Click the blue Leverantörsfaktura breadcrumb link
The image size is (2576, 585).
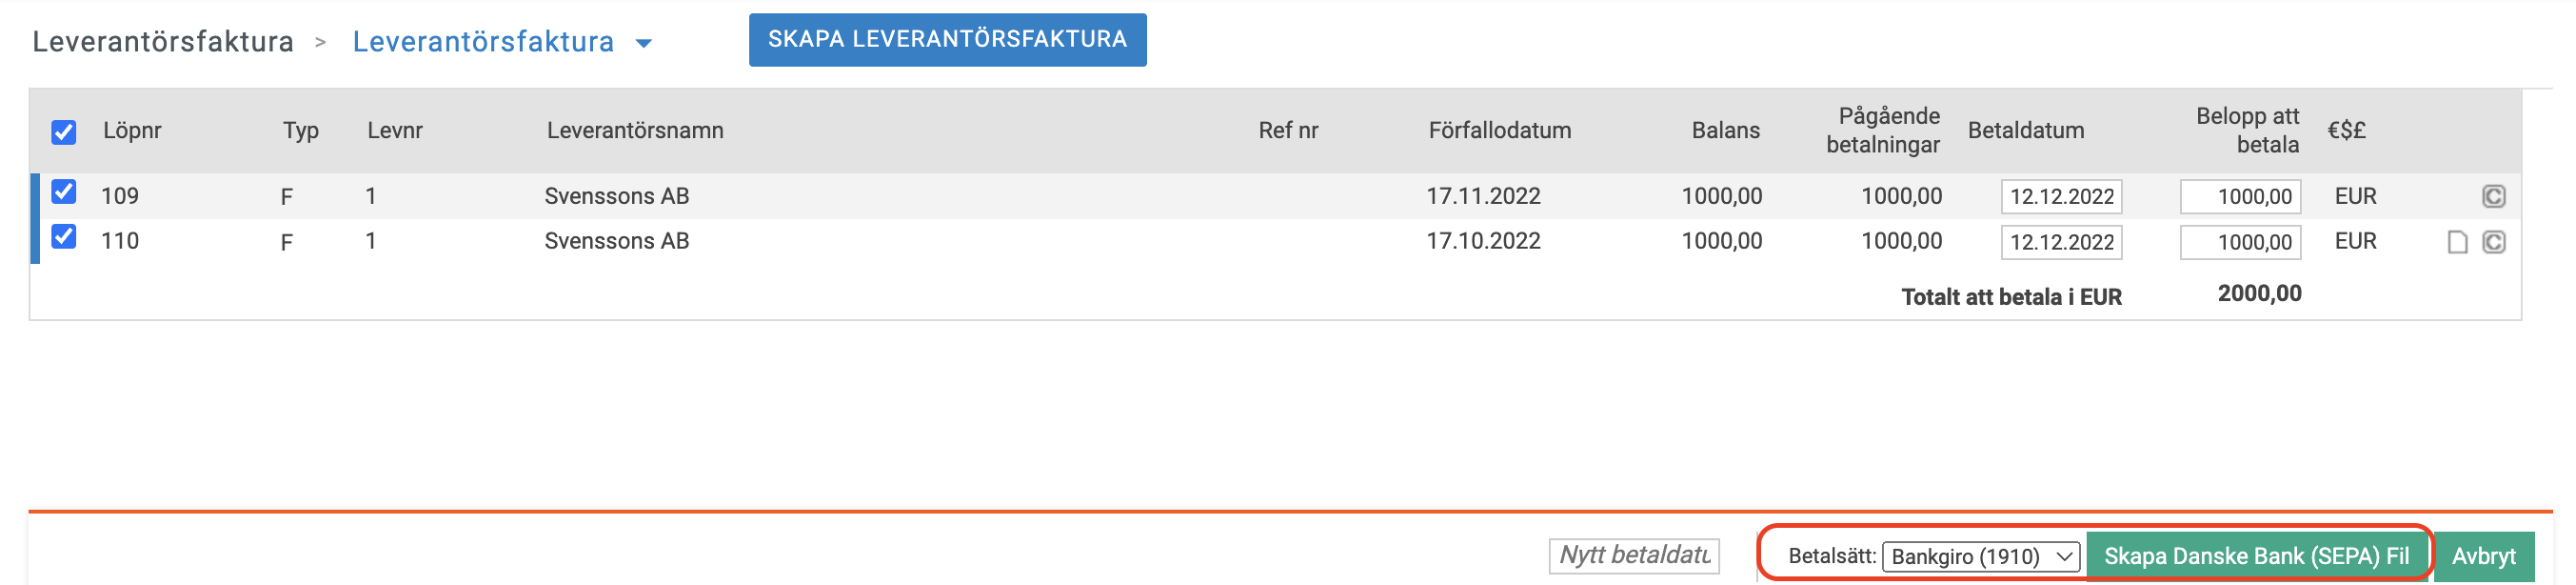click(x=483, y=41)
